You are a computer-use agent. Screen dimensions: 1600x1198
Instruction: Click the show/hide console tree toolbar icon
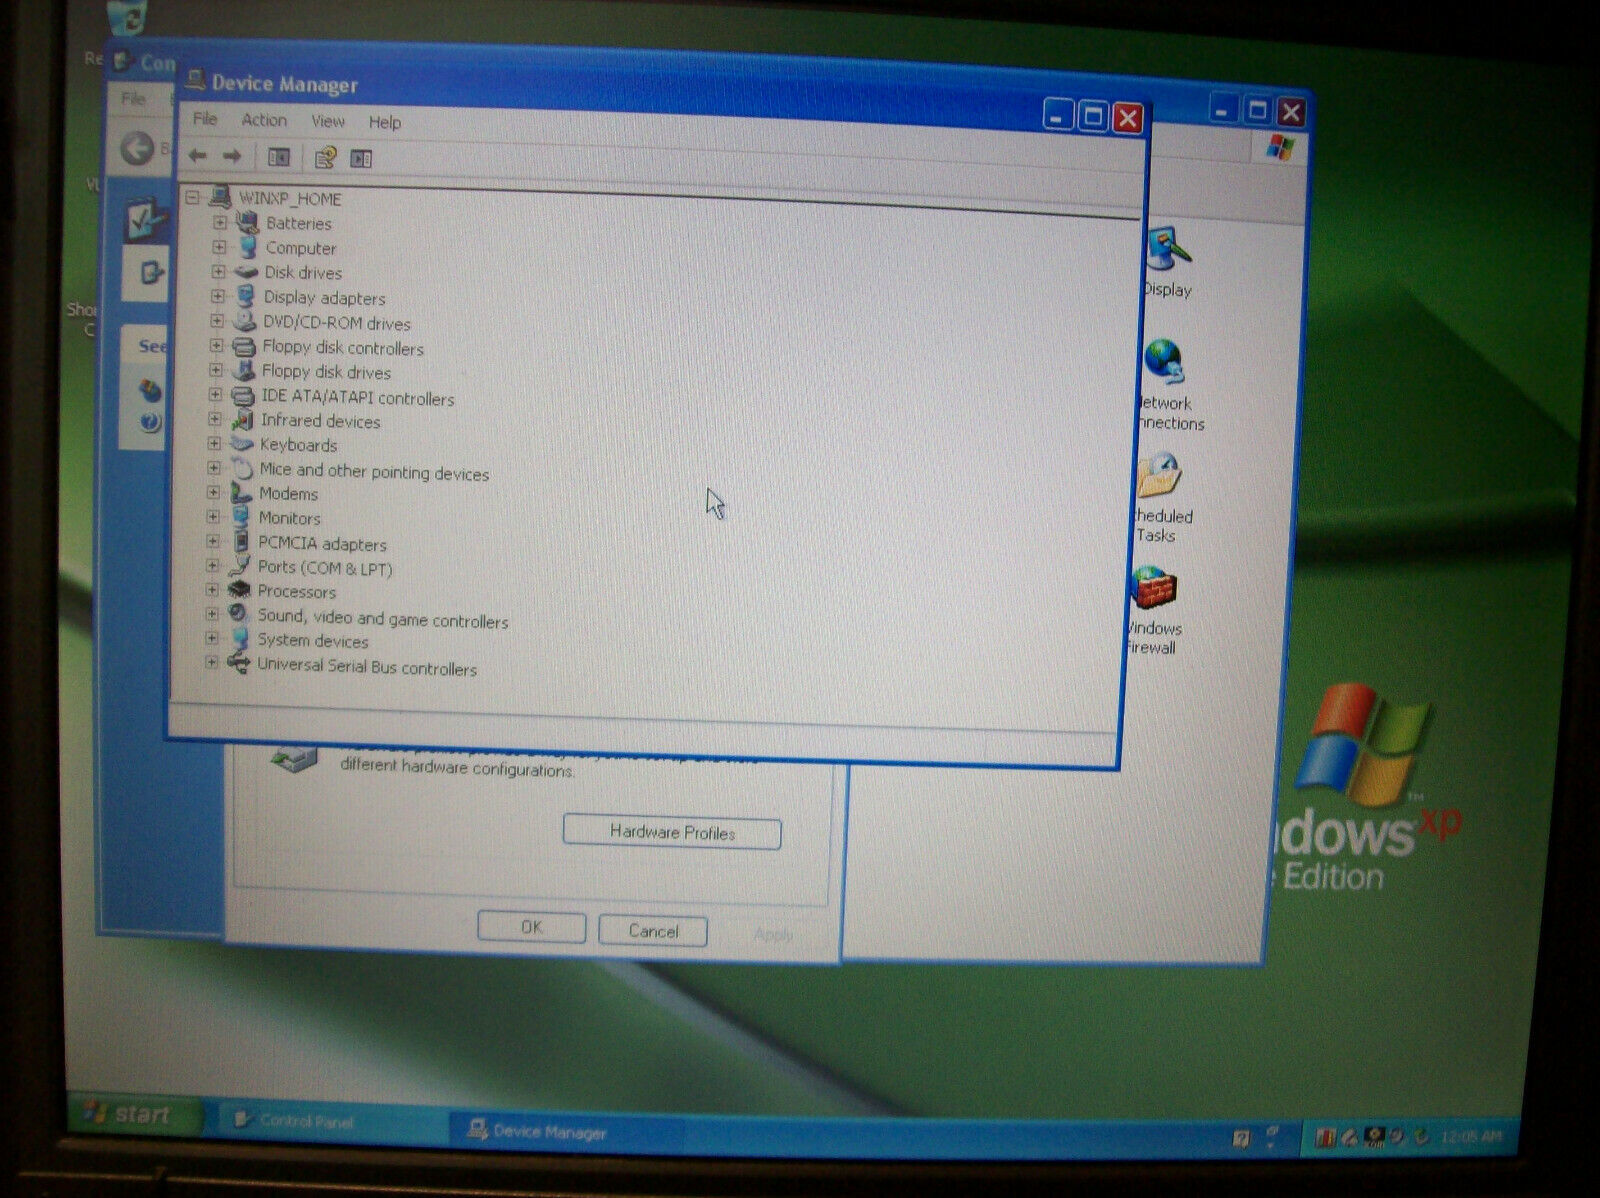point(278,157)
